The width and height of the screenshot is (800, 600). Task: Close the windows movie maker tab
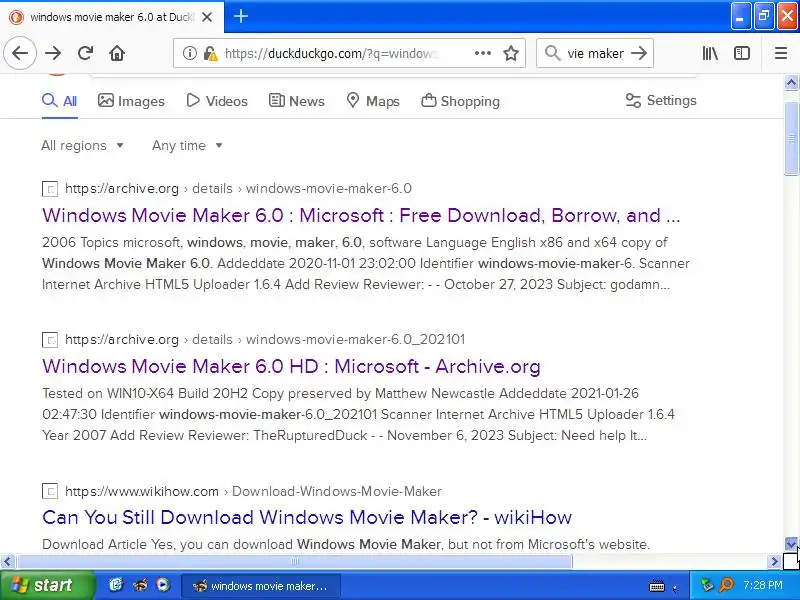coord(207,17)
